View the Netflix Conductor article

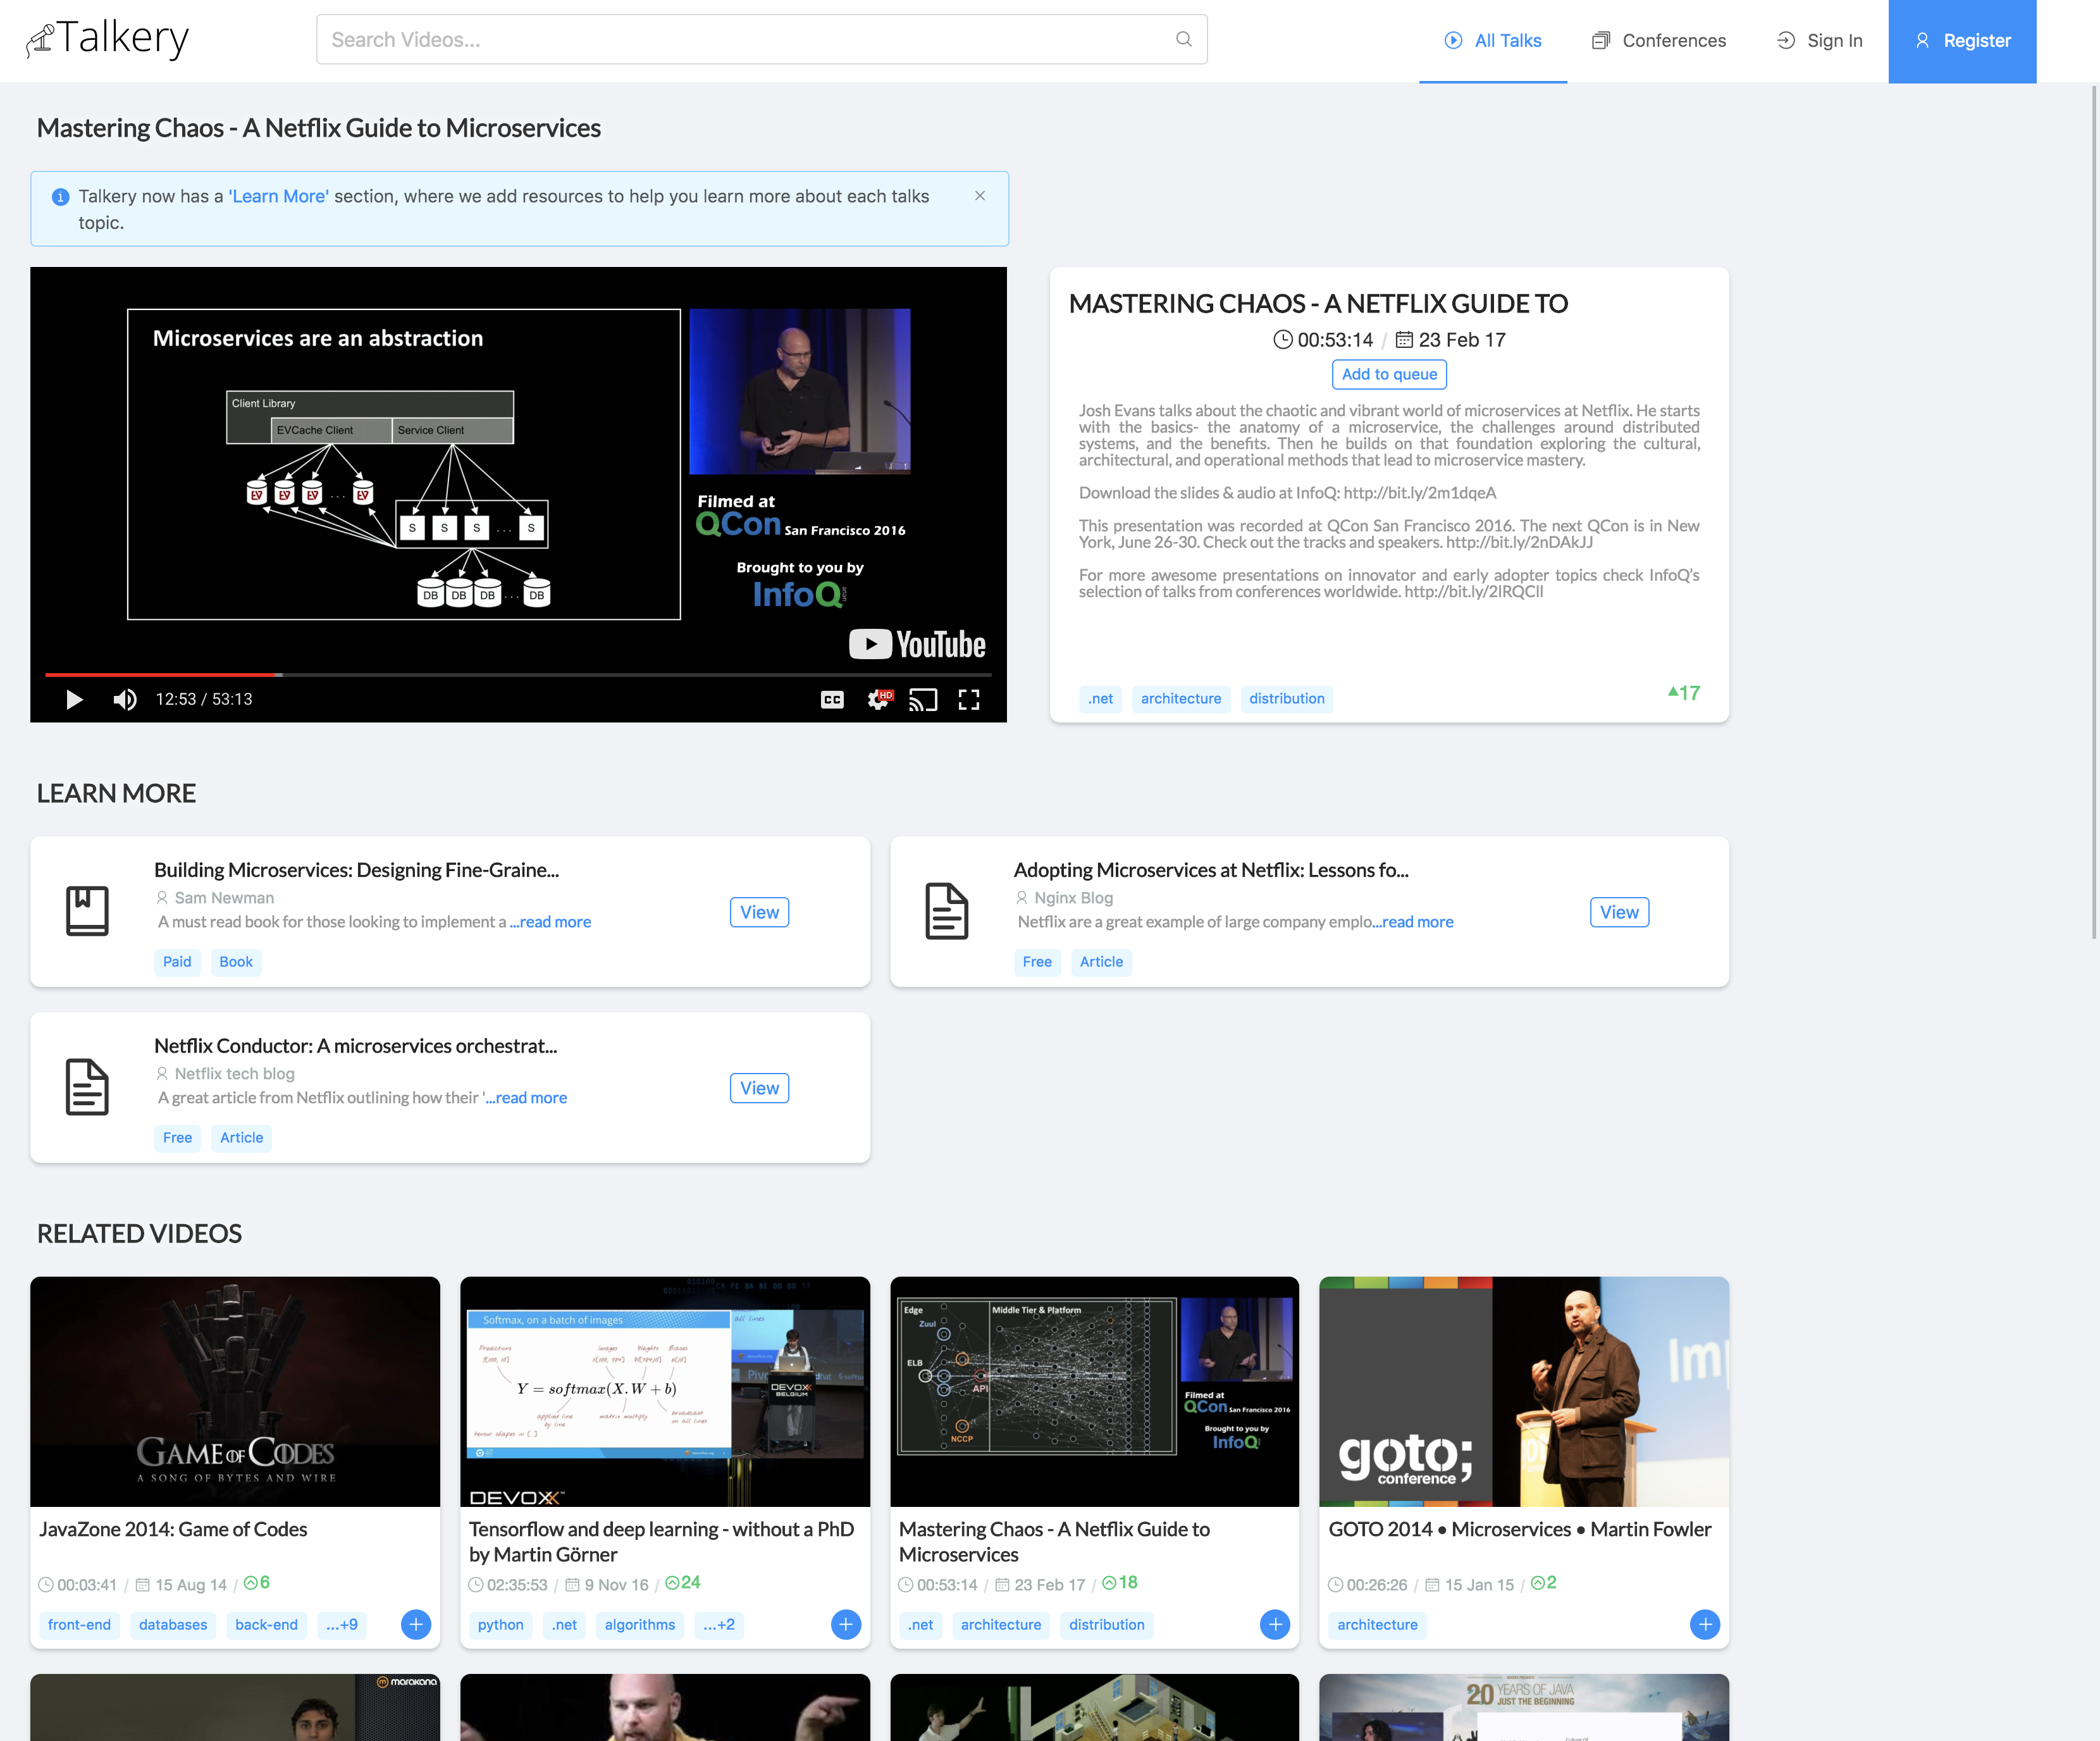coord(759,1088)
